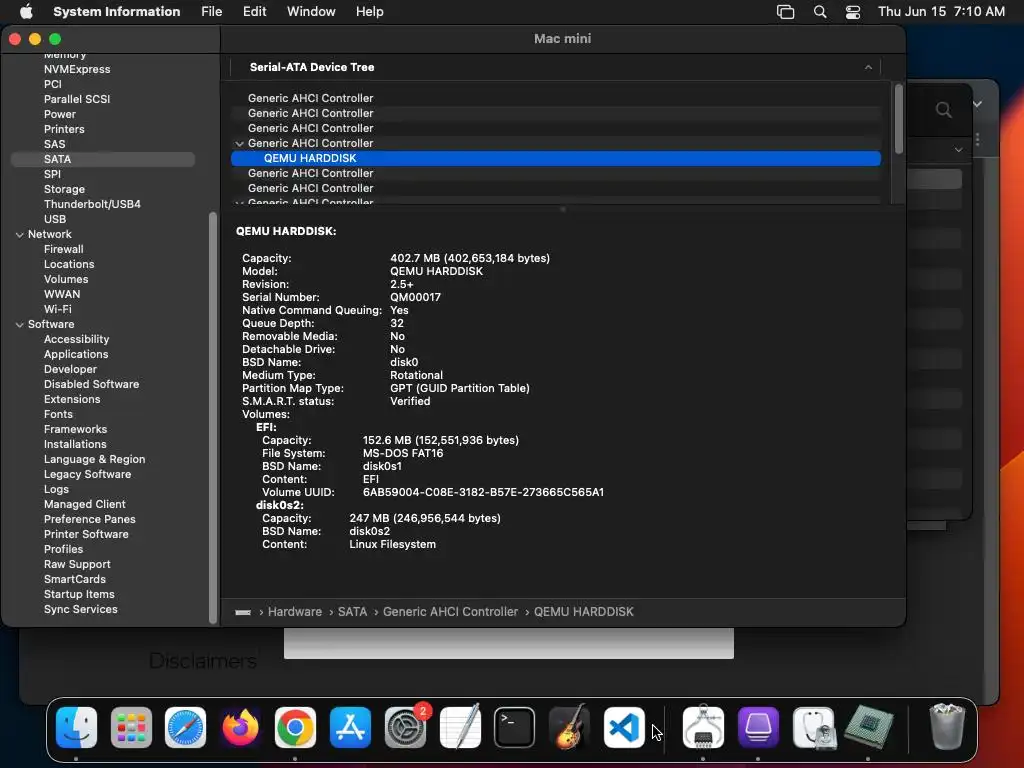Screen dimensions: 1024x768
Task: Toggle Serial-ATA Device Tree sort chevron
Action: pyautogui.click(x=868, y=67)
